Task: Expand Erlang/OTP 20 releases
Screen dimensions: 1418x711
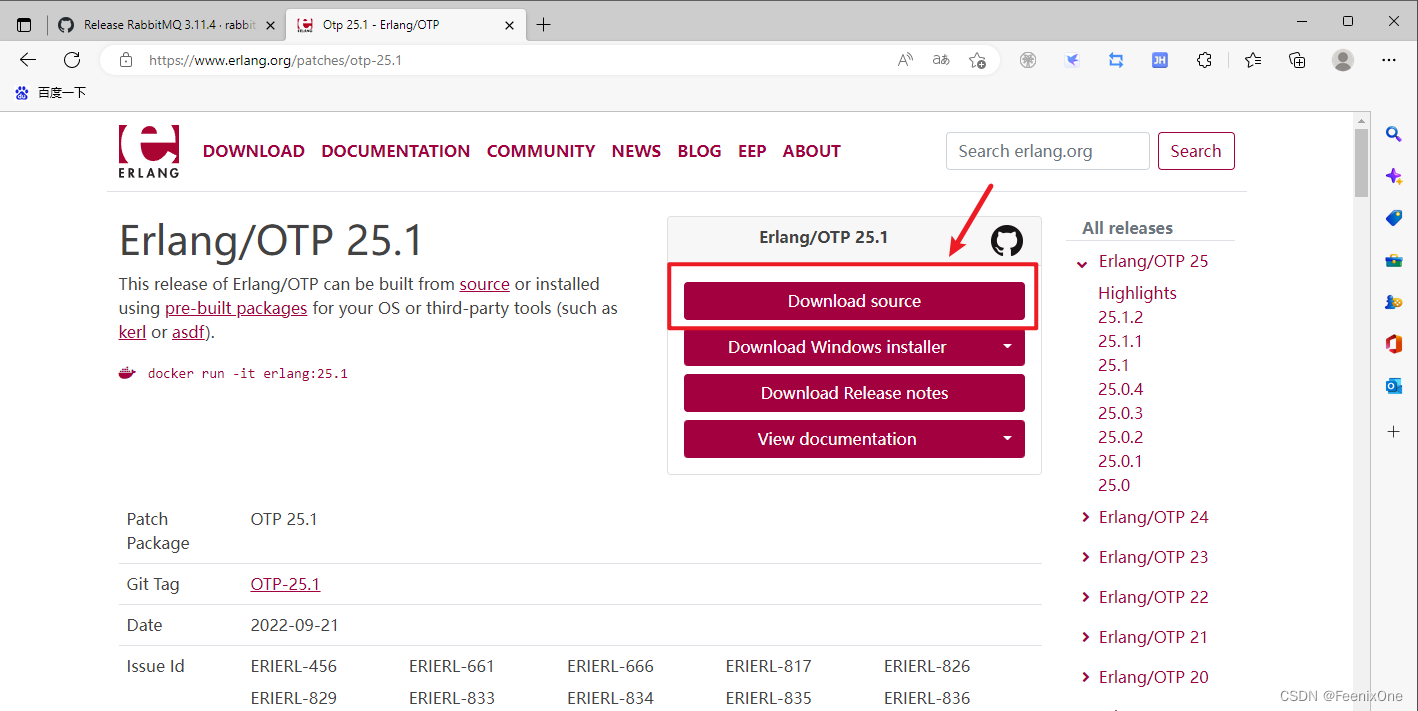Action: (x=1086, y=677)
